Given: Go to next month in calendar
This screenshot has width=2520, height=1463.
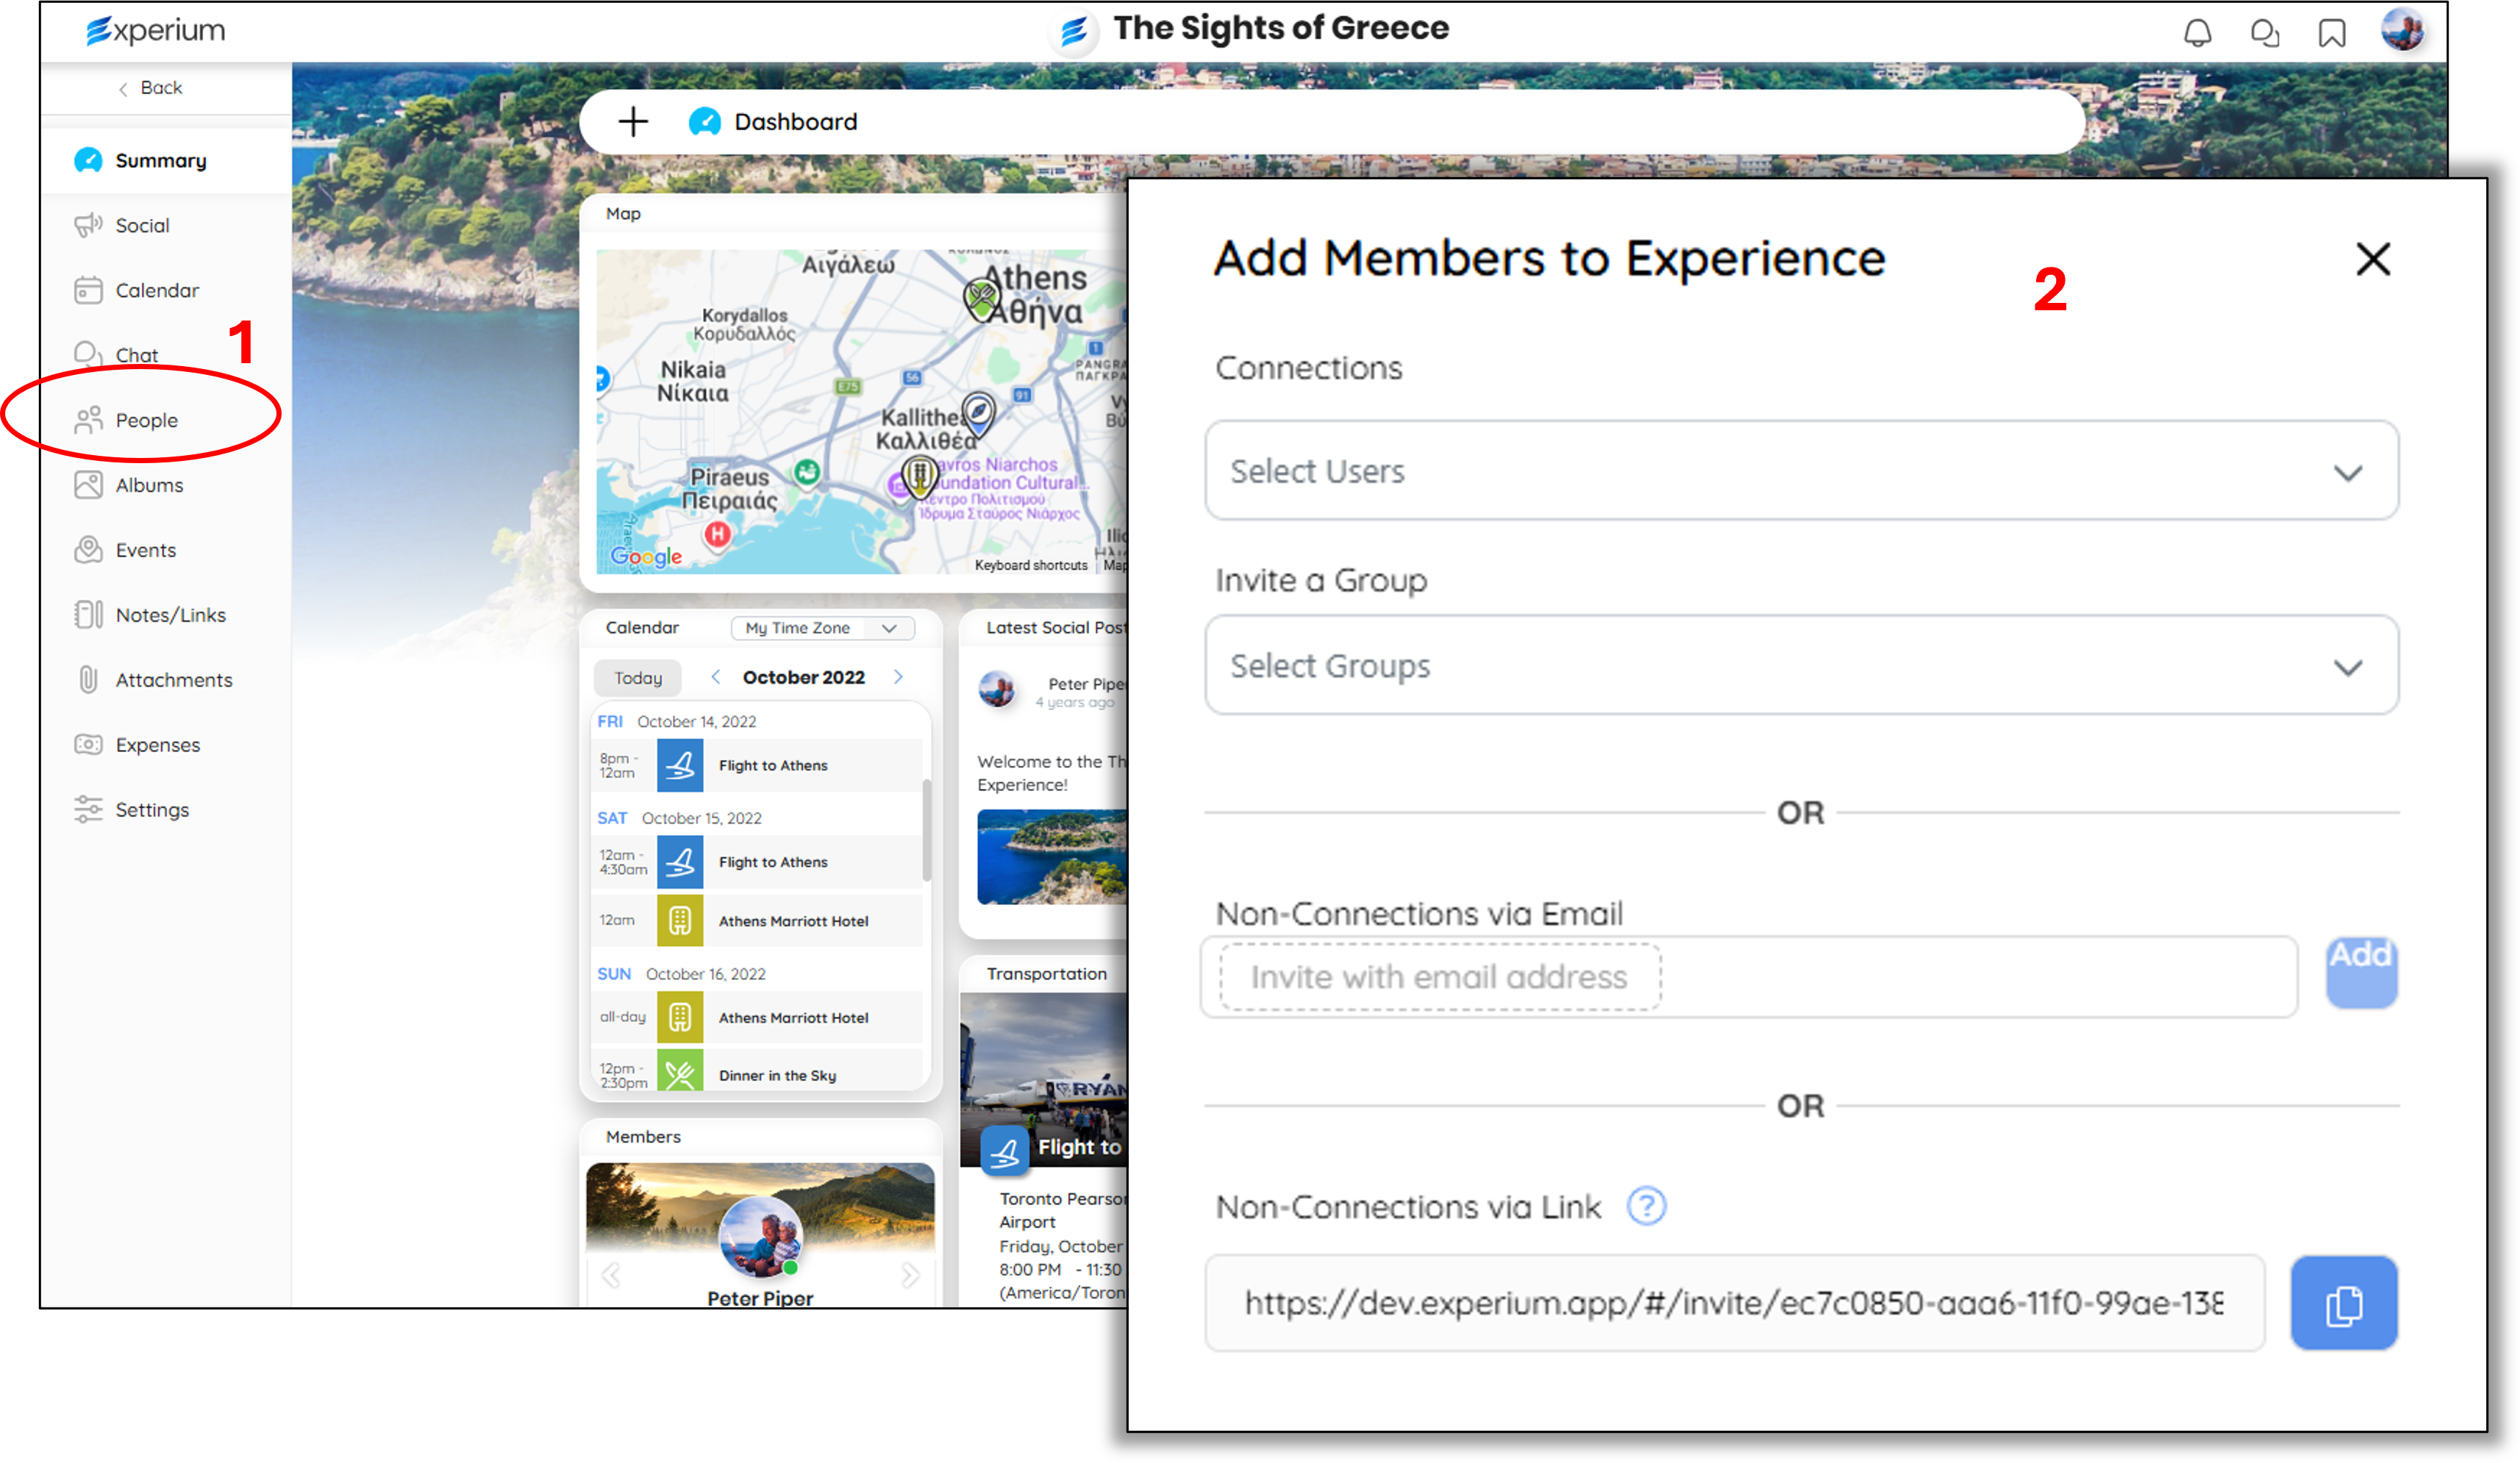Looking at the screenshot, I should tap(898, 677).
